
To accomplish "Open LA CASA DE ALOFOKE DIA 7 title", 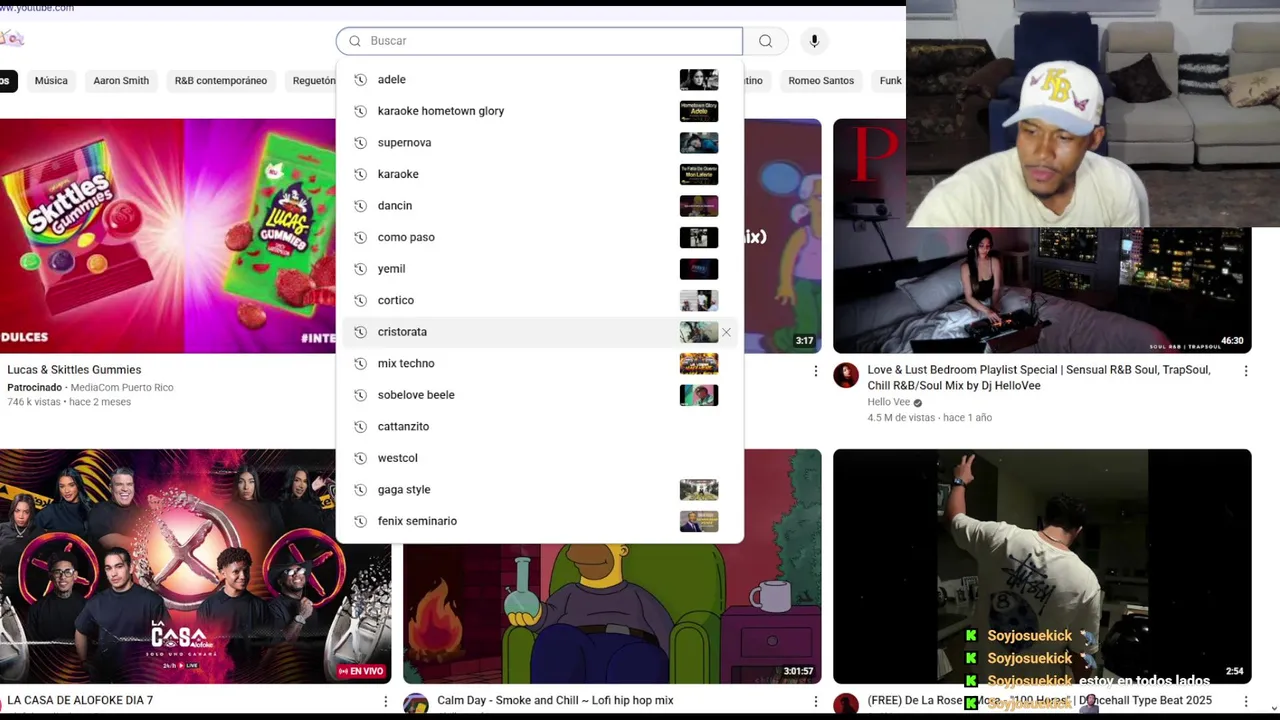I will (80, 701).
